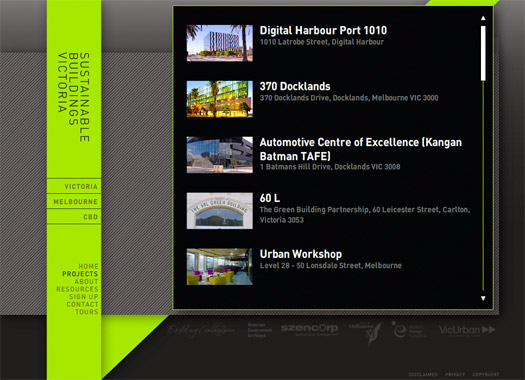Click the VicUrban sponsor logo

pos(467,330)
